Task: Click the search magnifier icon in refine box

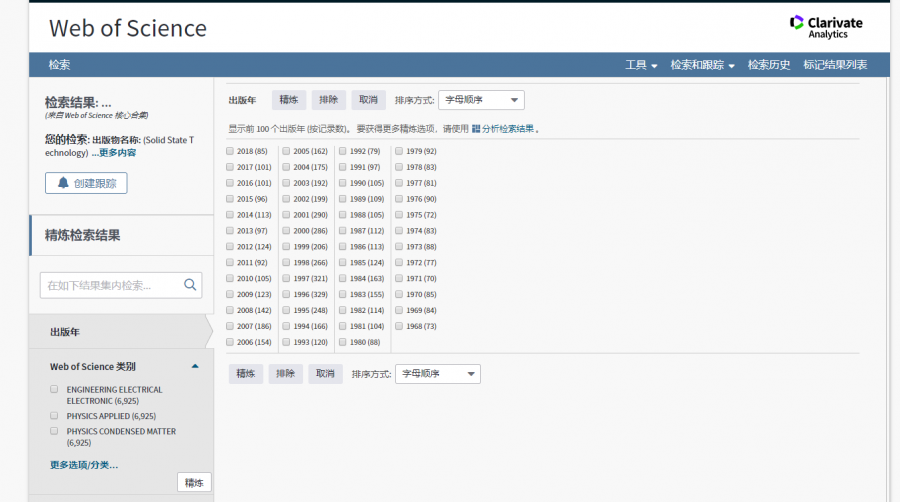Action: click(190, 285)
